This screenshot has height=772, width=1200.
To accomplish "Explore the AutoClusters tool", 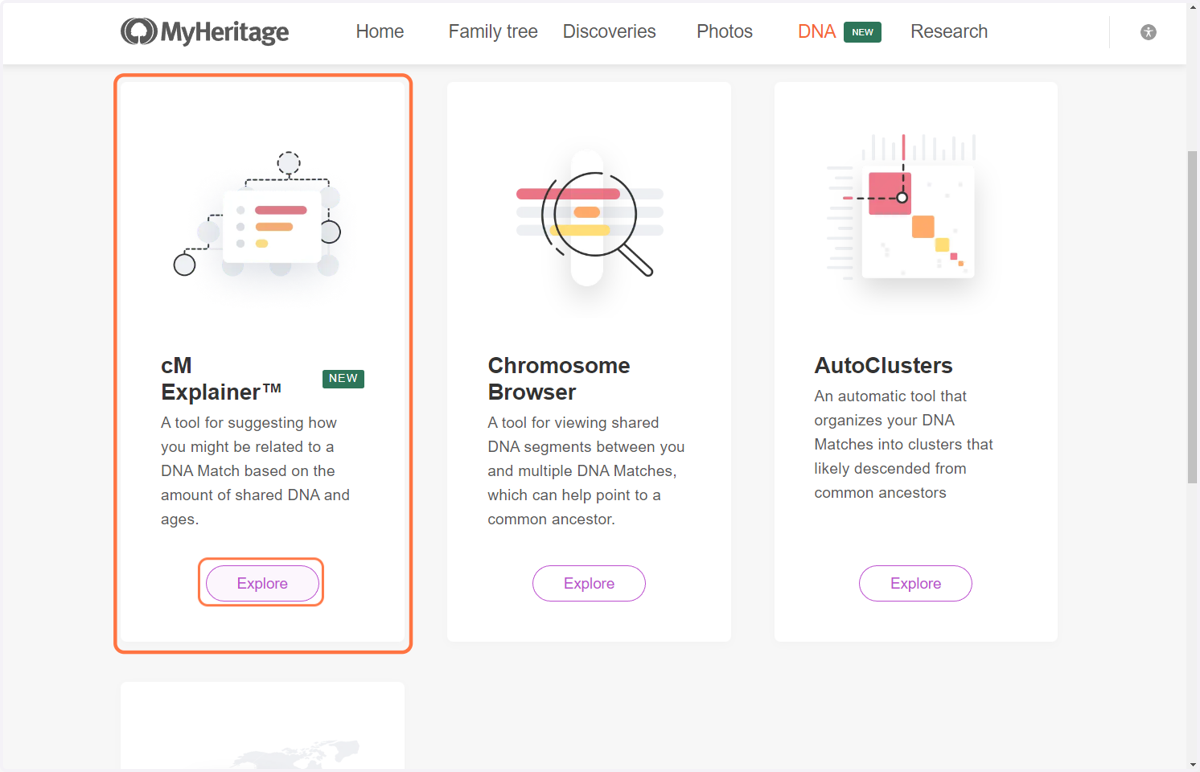I will click(916, 583).
